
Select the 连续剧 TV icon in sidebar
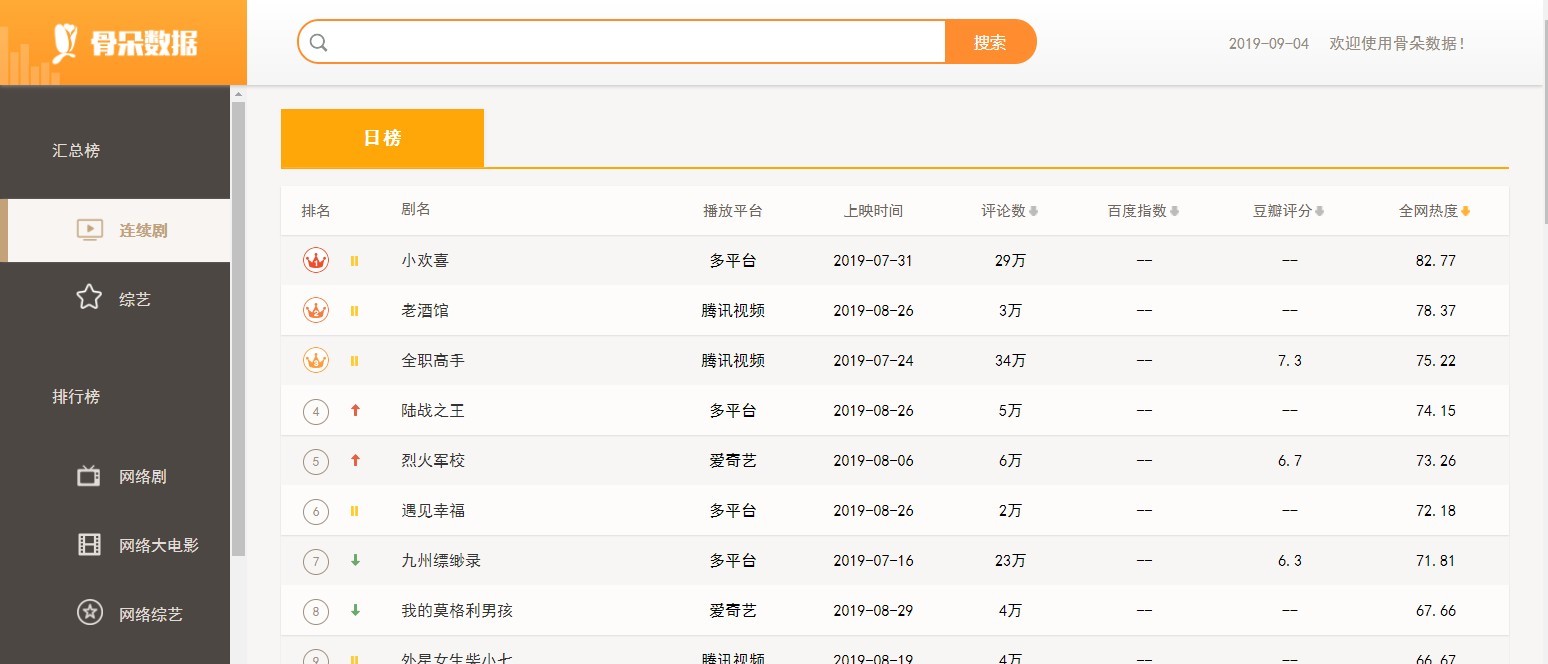click(x=89, y=230)
